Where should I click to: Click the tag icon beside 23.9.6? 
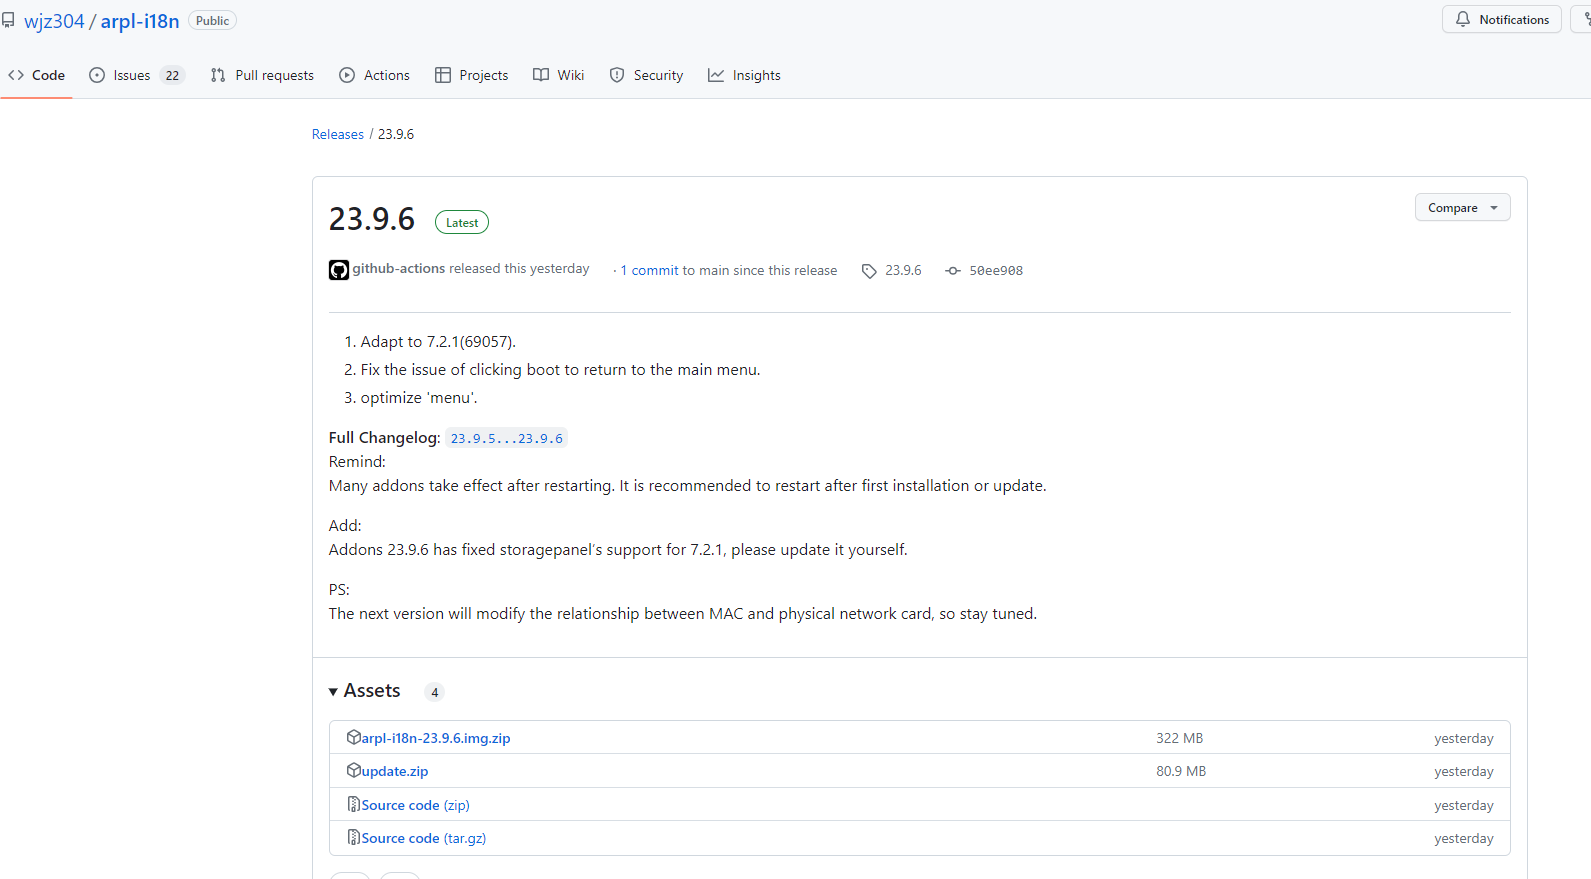[x=869, y=271]
